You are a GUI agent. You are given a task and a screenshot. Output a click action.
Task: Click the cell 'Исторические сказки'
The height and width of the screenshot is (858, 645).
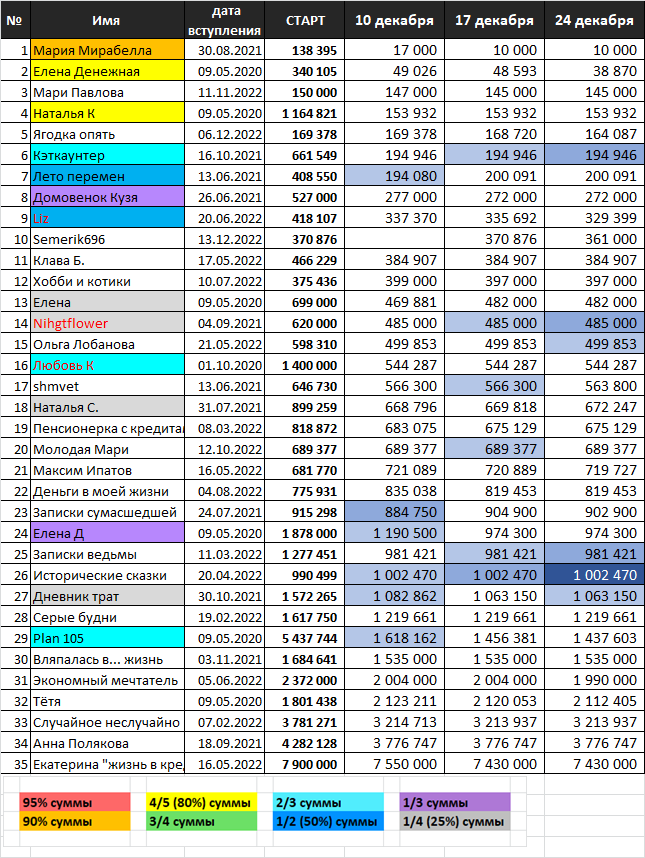click(x=107, y=575)
